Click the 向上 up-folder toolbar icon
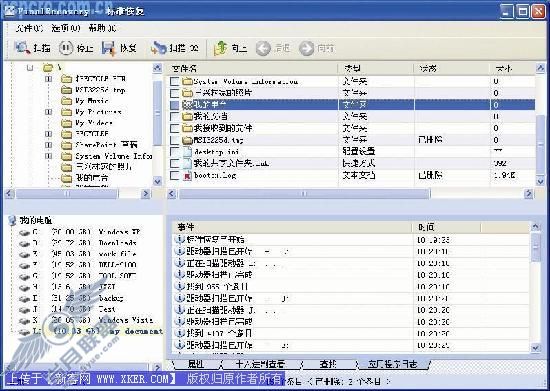 coord(221,48)
